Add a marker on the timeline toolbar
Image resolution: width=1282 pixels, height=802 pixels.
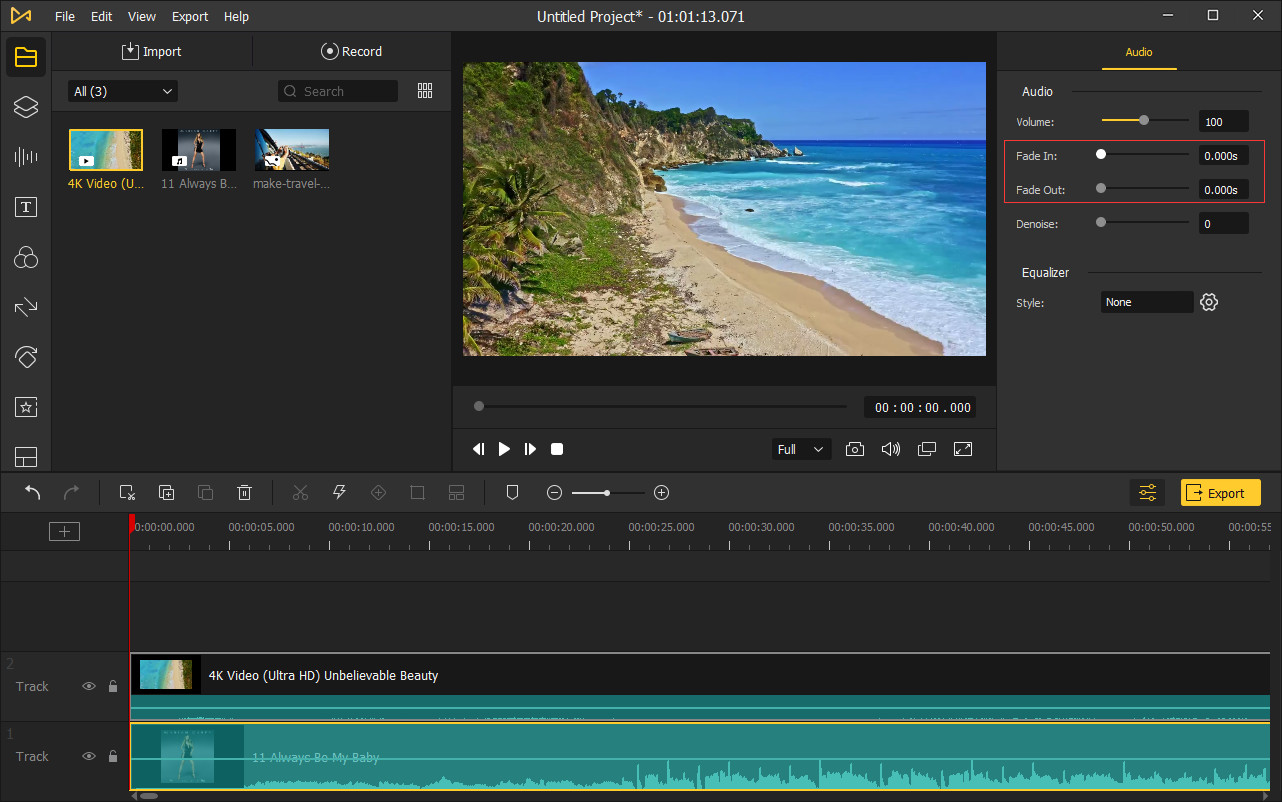pyautogui.click(x=512, y=492)
